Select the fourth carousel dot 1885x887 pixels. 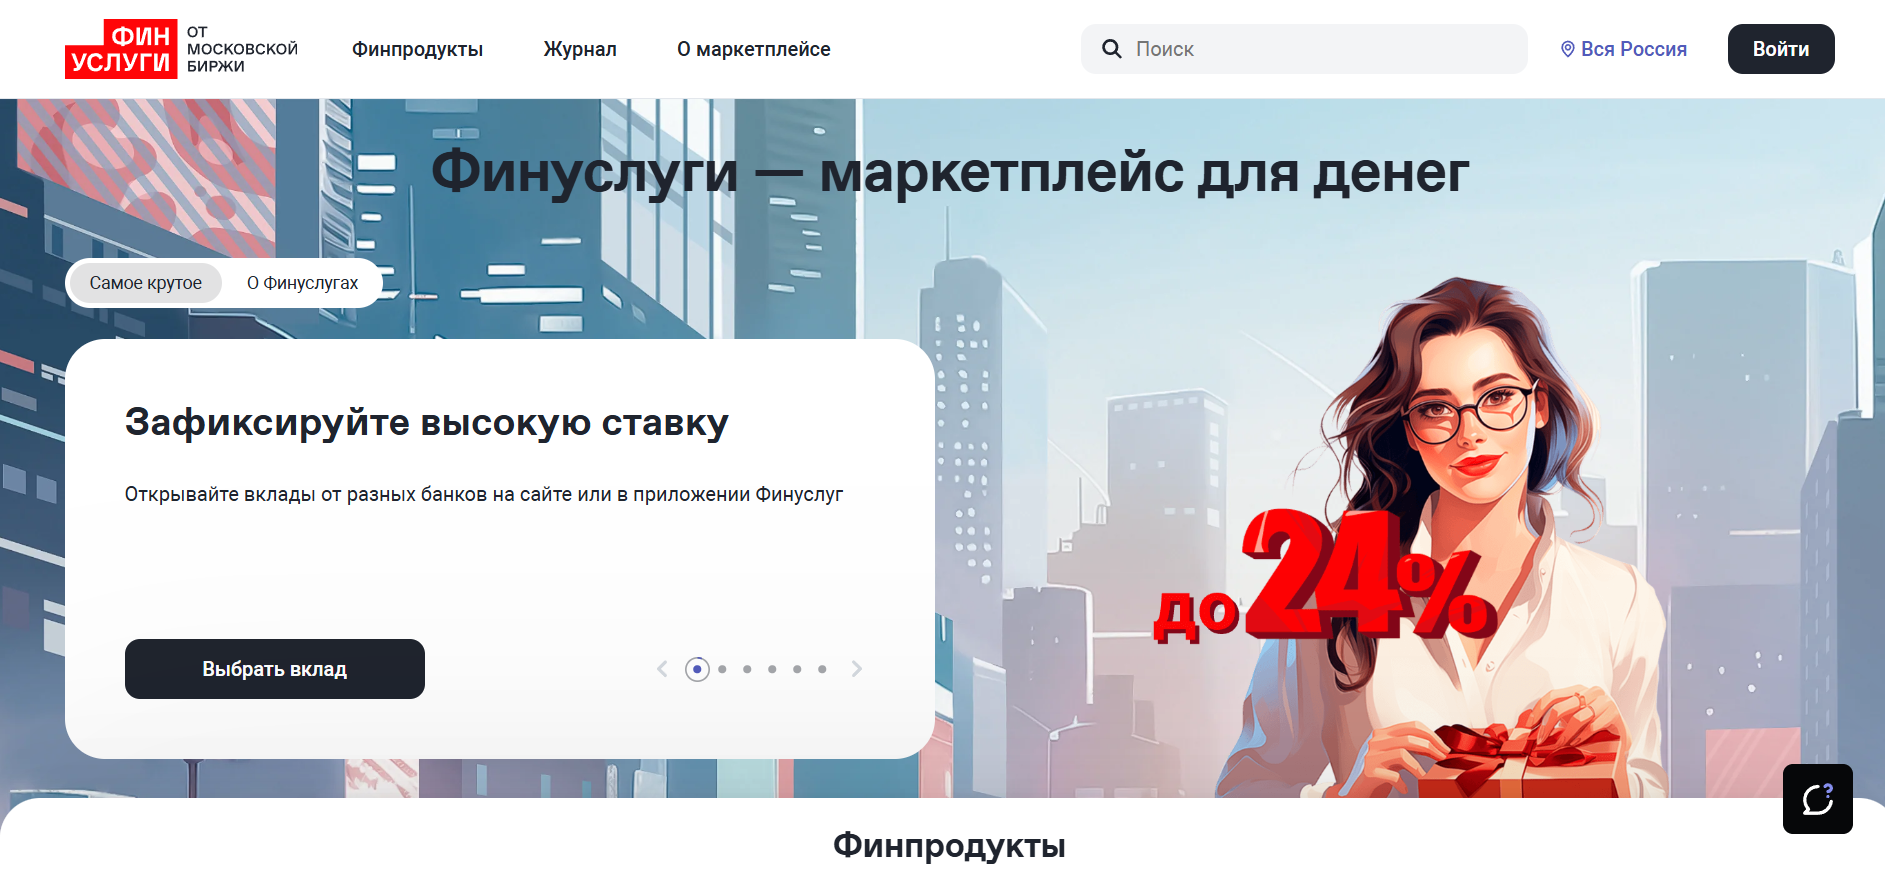coord(772,669)
